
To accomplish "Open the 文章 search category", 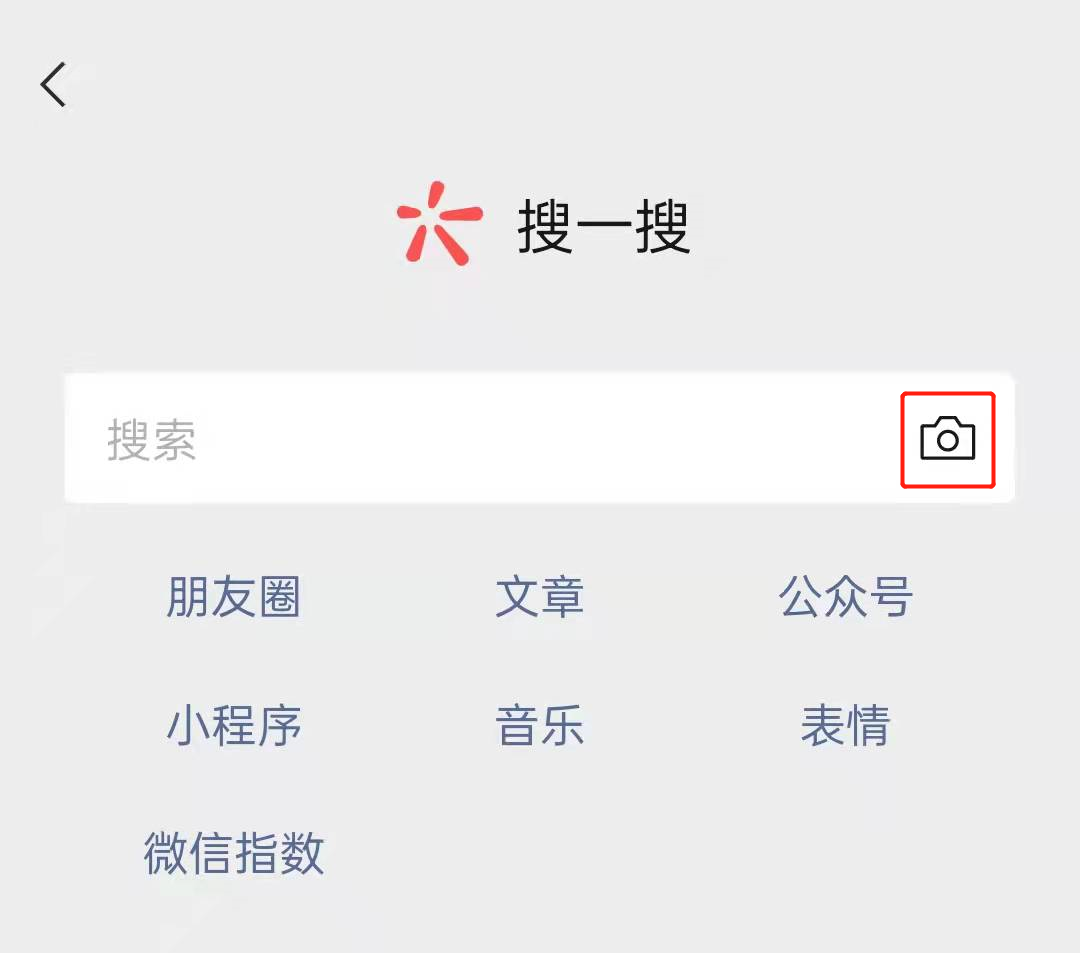I will (539, 596).
